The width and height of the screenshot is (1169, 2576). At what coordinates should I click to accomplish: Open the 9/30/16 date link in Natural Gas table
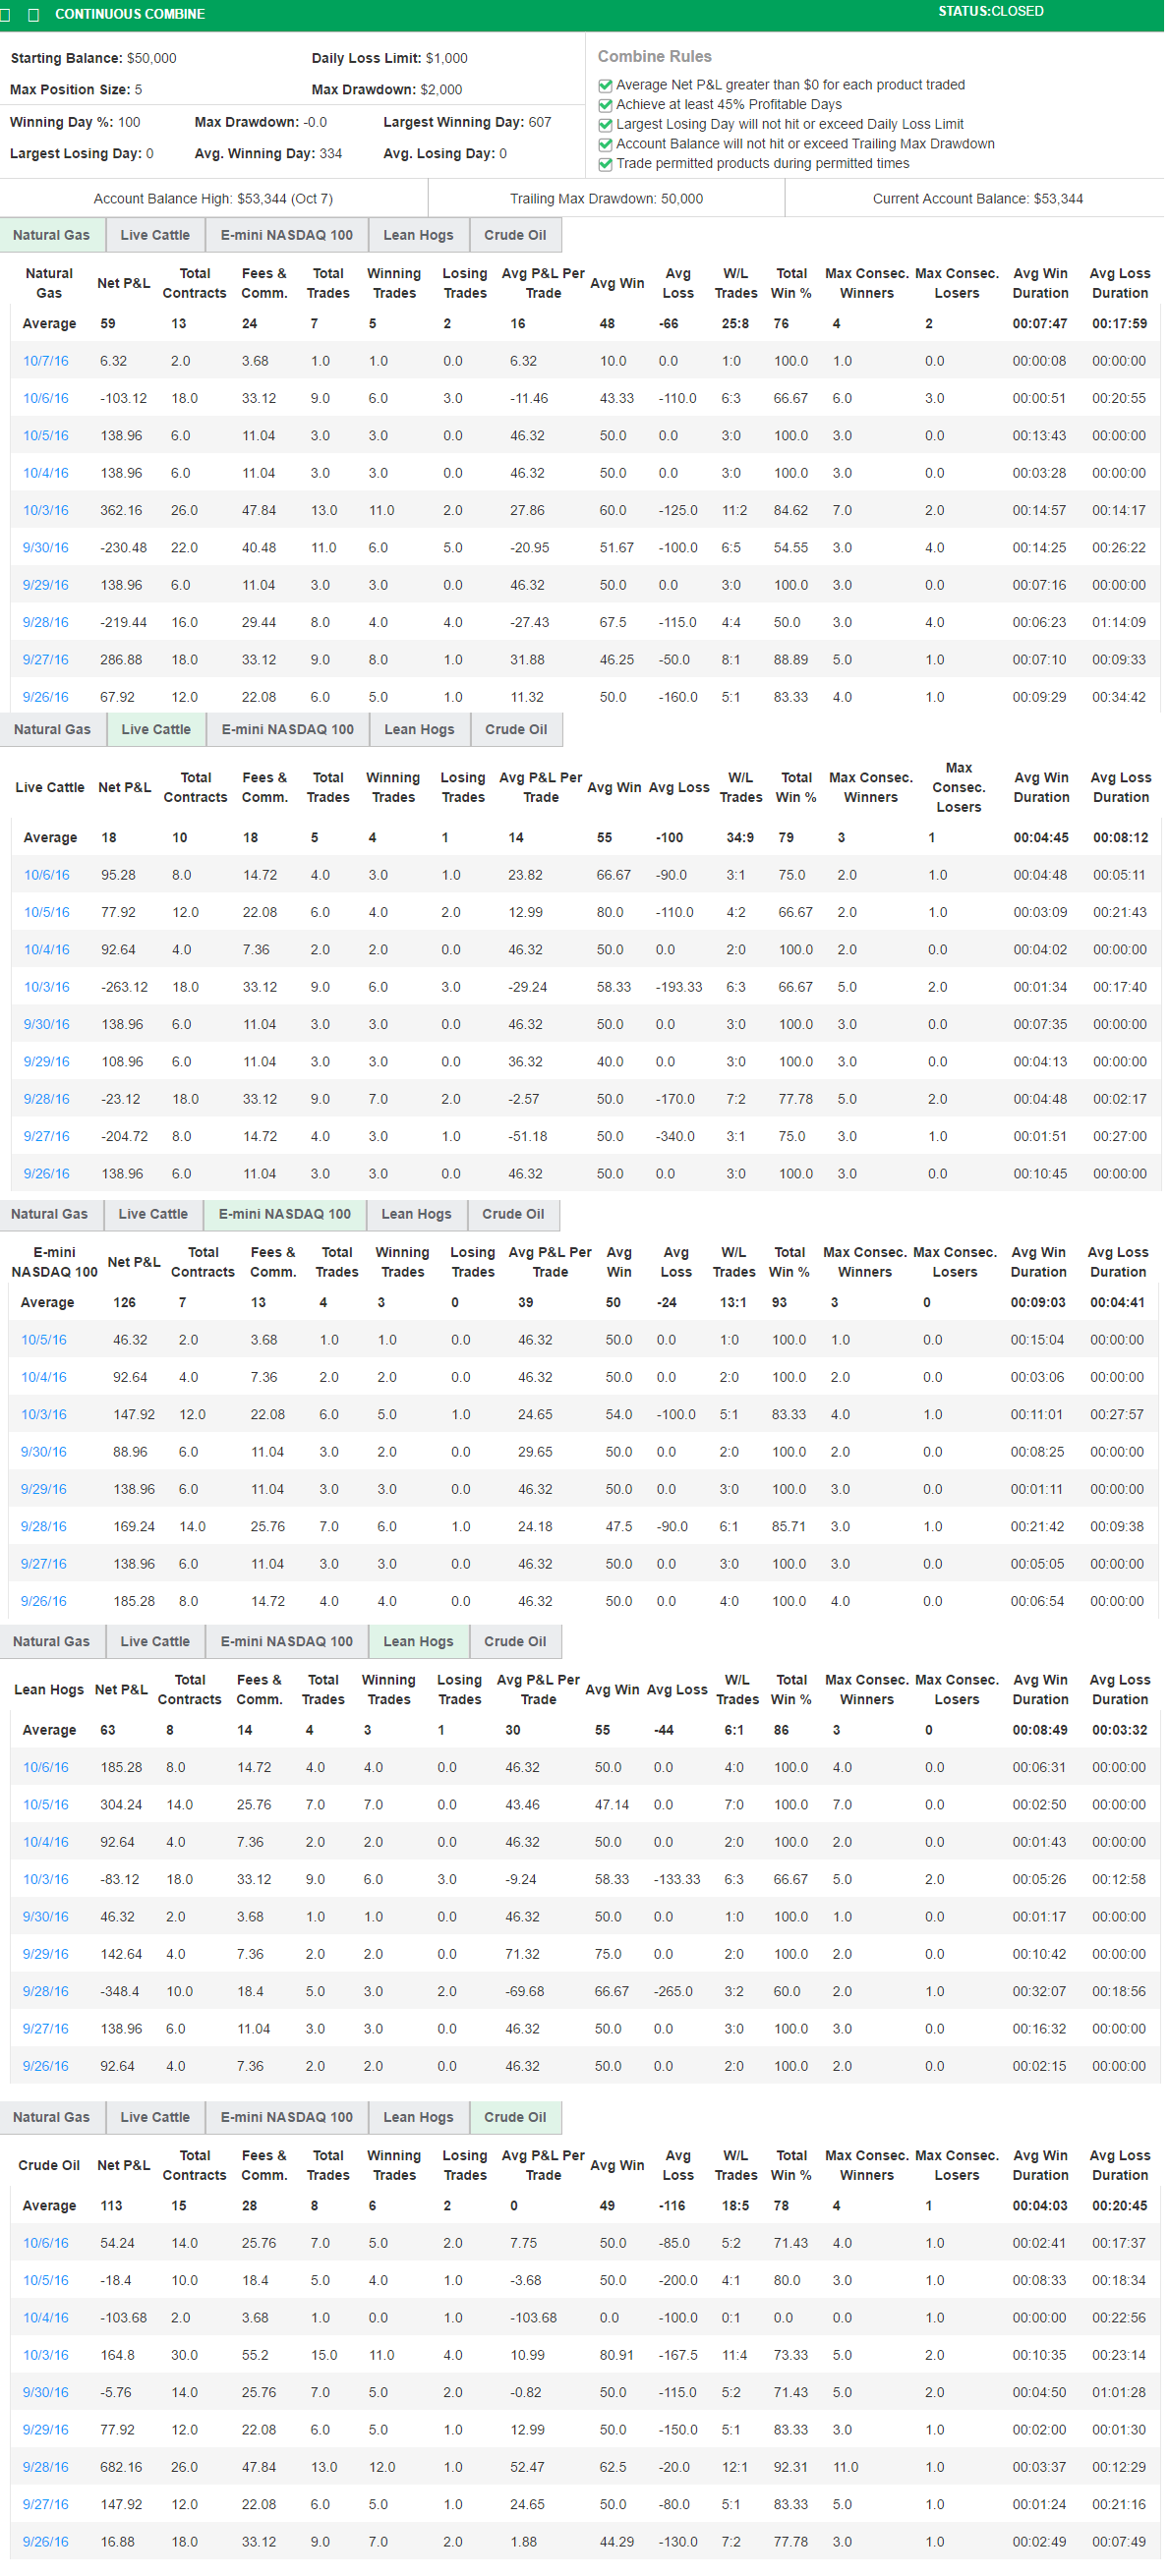[x=46, y=549]
